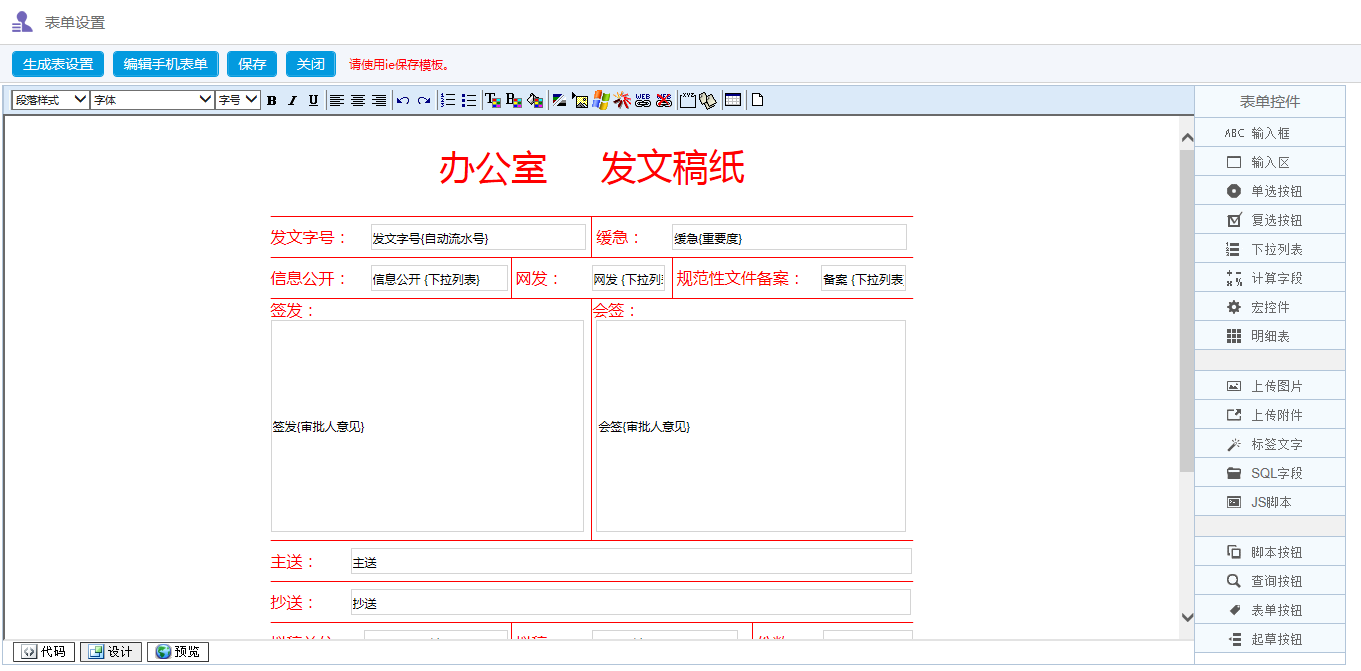1361x671 pixels.
Task: Open the text color picker icon
Action: (493, 100)
